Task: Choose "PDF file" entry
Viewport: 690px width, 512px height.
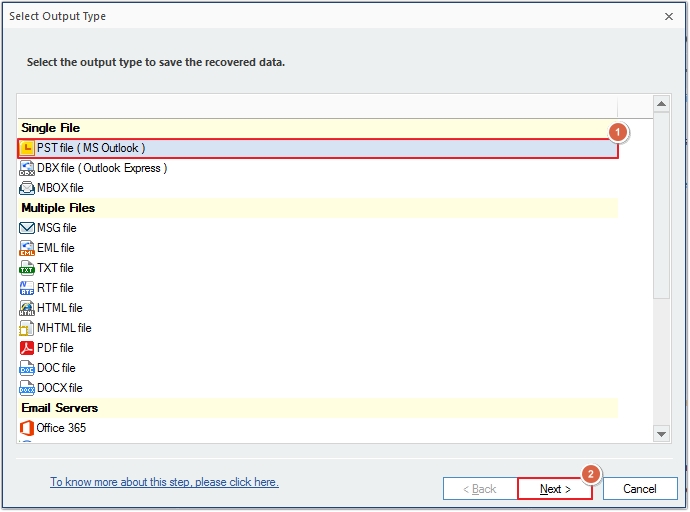Action: [55, 348]
